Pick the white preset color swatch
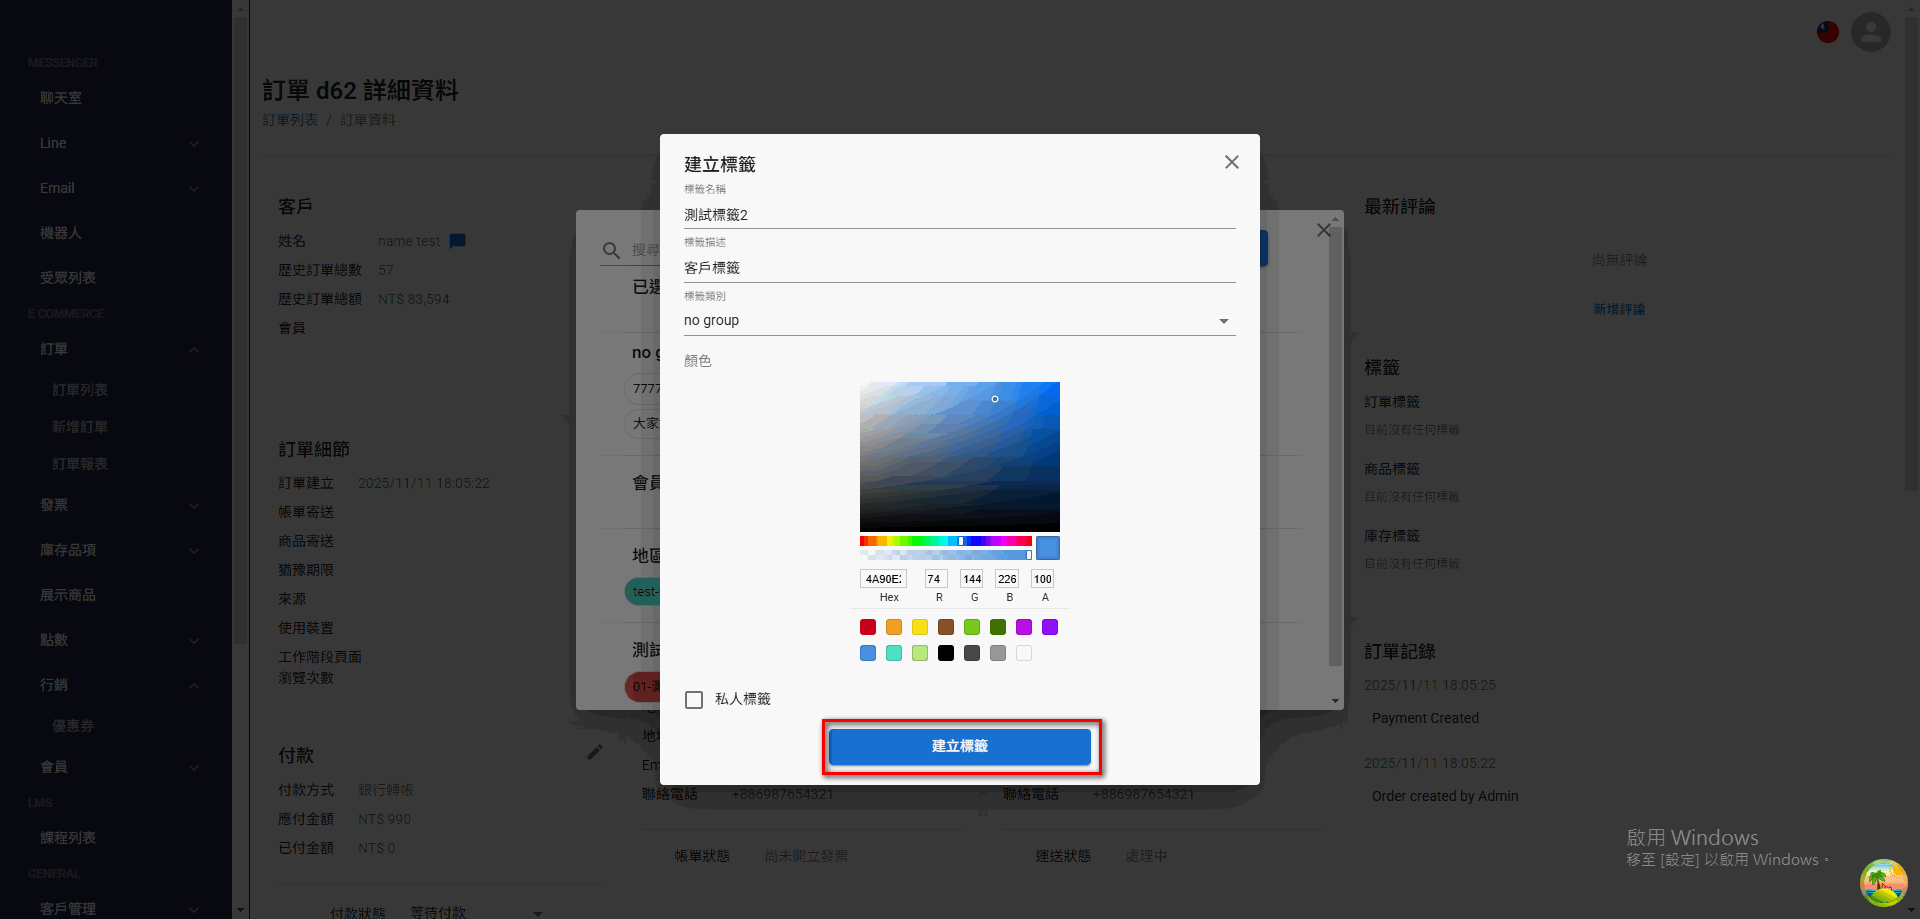 [x=1024, y=653]
